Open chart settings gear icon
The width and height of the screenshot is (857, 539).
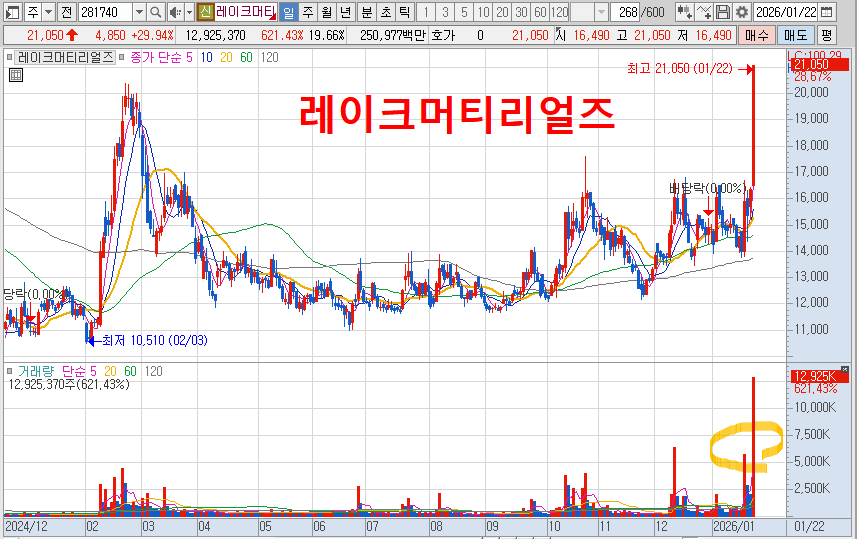(742, 11)
